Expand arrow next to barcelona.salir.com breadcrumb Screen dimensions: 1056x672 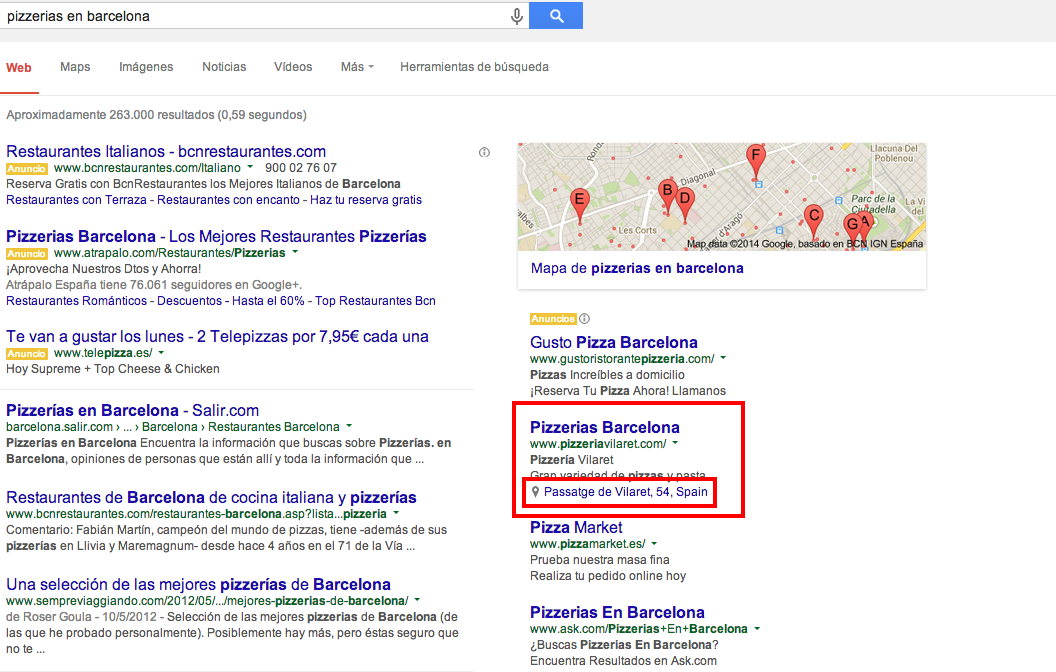click(x=349, y=426)
